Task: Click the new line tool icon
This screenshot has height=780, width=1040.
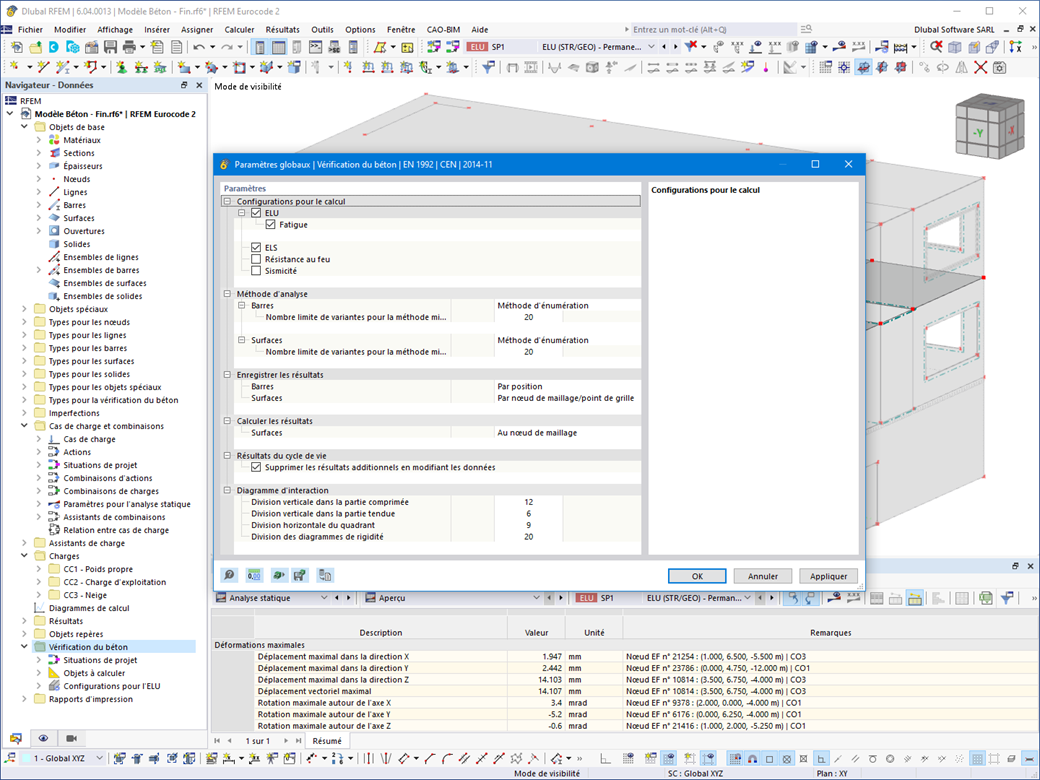Action: pyautogui.click(x=44, y=67)
